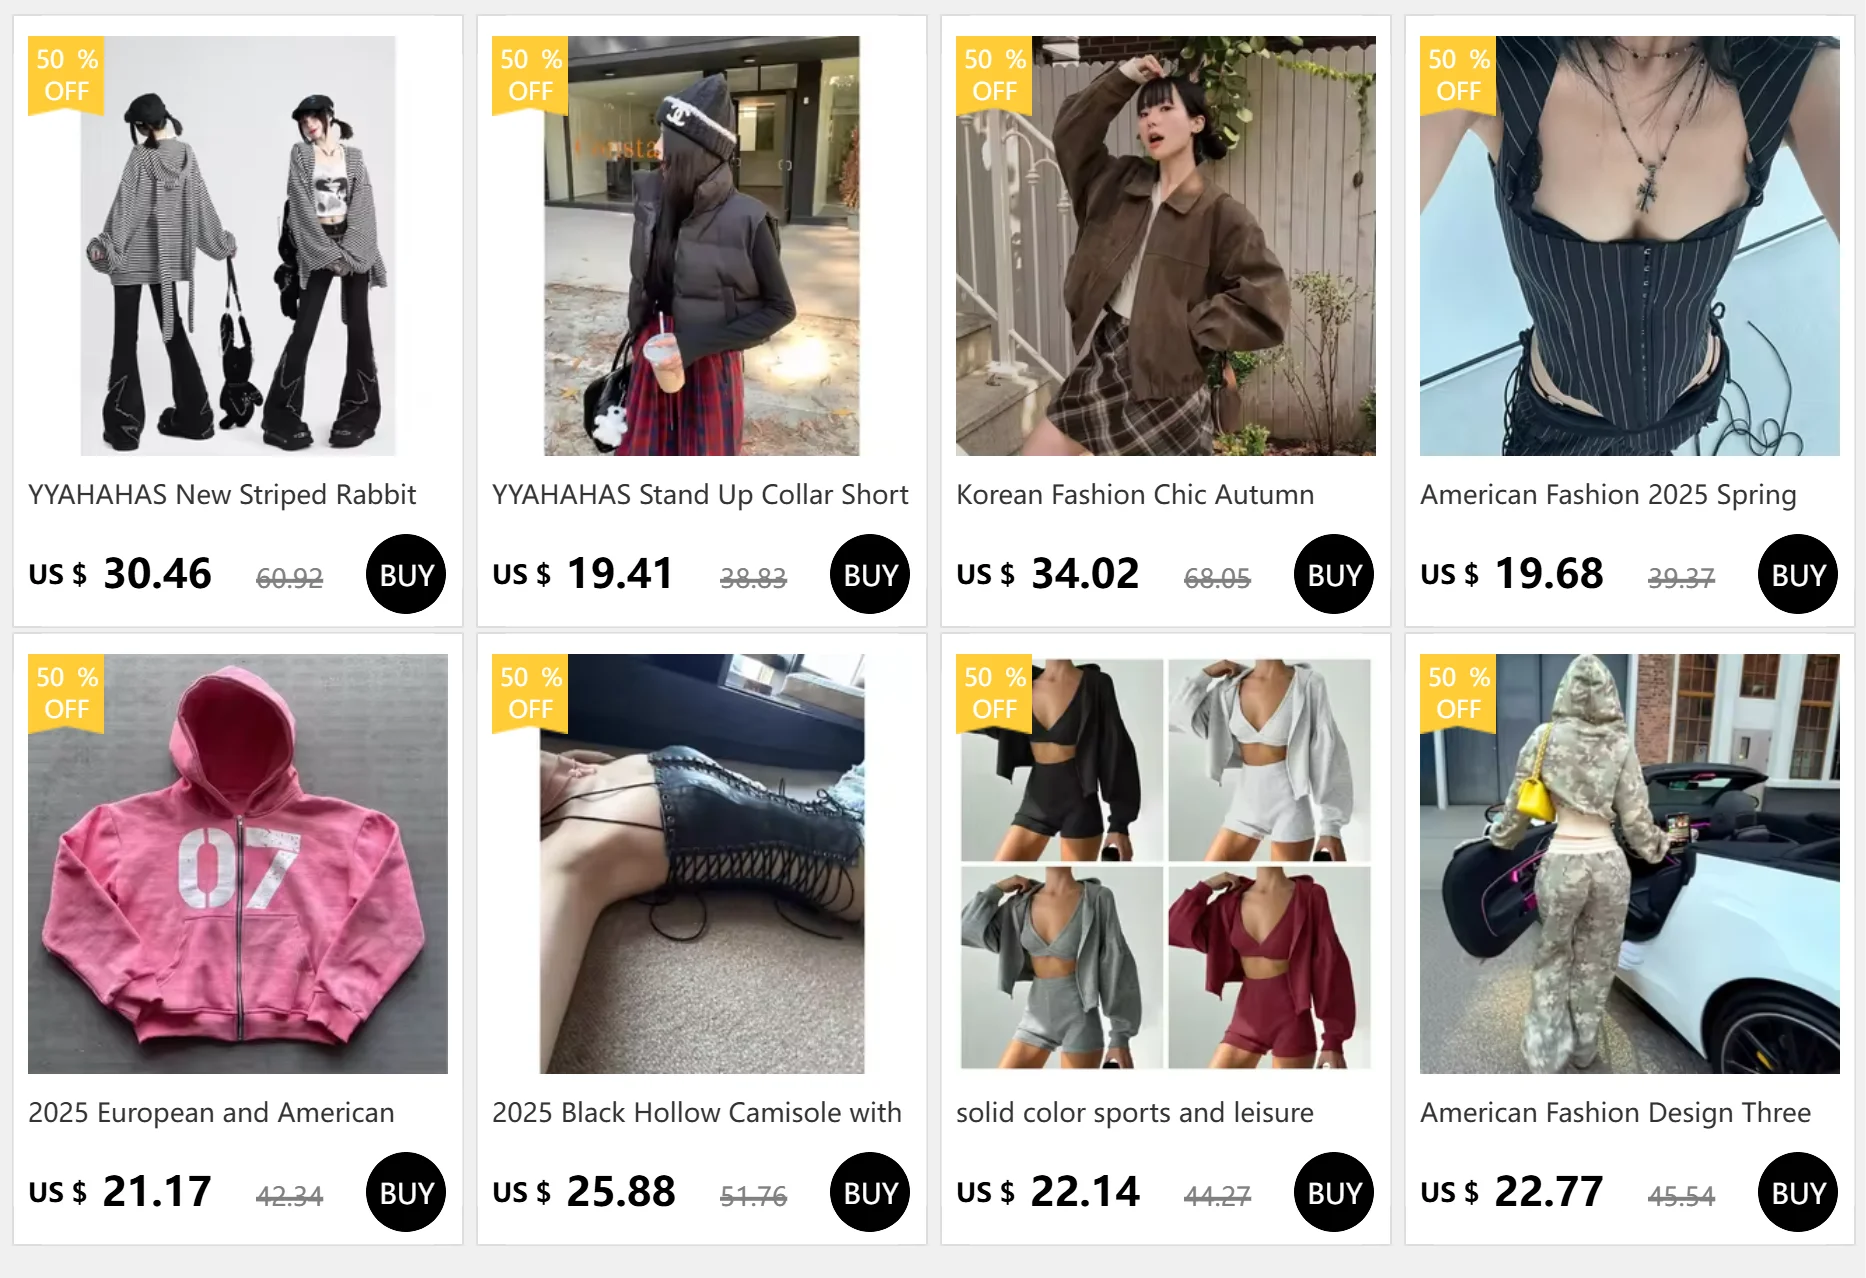
Task: Open 2025 European and American title link
Action: coord(211,1113)
